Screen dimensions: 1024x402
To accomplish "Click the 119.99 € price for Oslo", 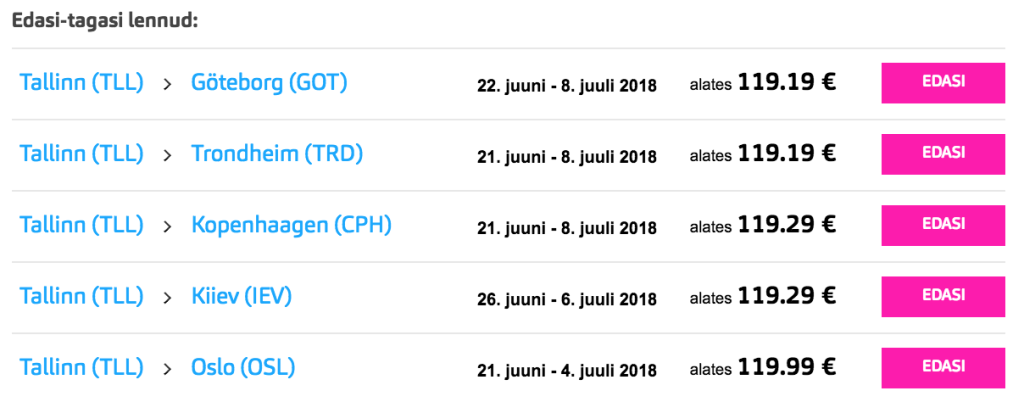I will coord(787,367).
